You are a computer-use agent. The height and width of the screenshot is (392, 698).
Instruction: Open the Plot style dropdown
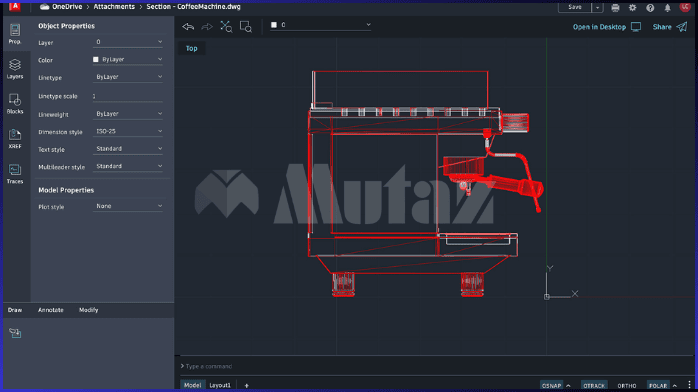128,206
